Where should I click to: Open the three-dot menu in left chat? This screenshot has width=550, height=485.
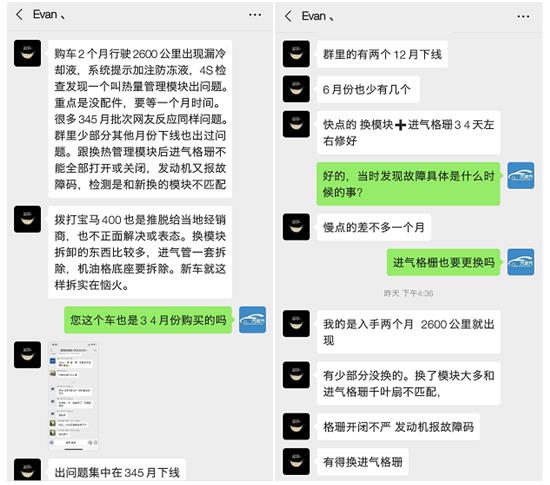tap(255, 15)
